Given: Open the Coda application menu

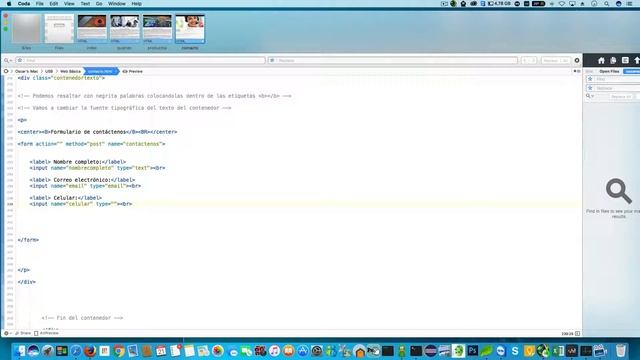Looking at the screenshot, I should pos(24,4).
